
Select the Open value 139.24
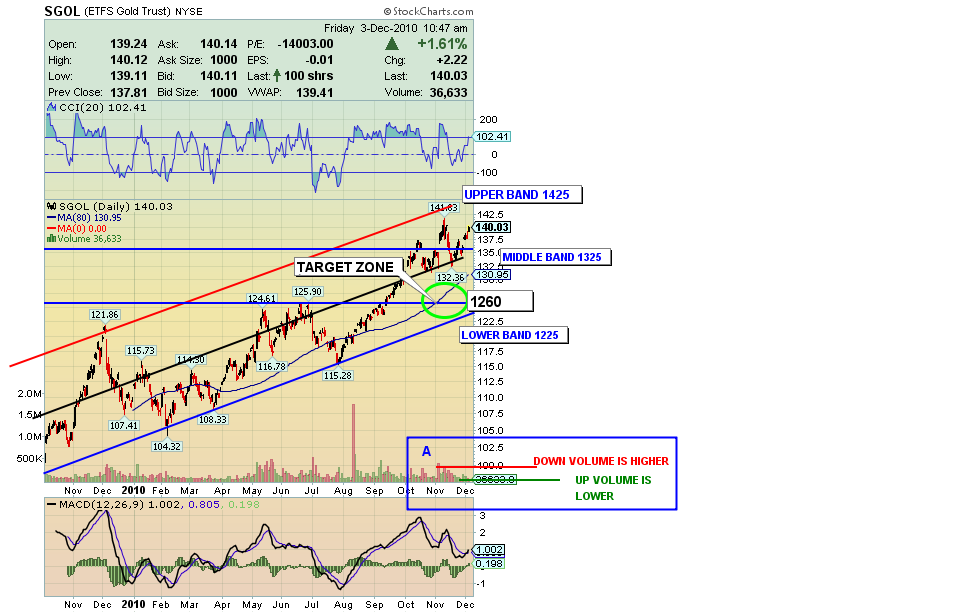pos(129,44)
